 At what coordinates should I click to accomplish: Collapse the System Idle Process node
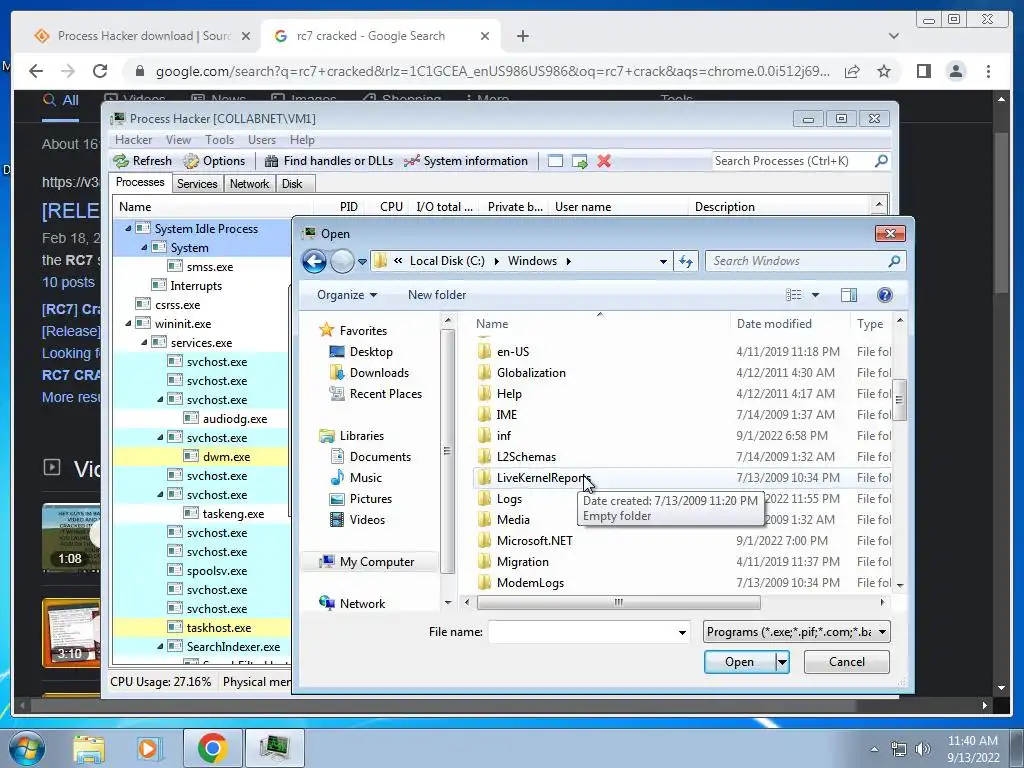click(128, 229)
